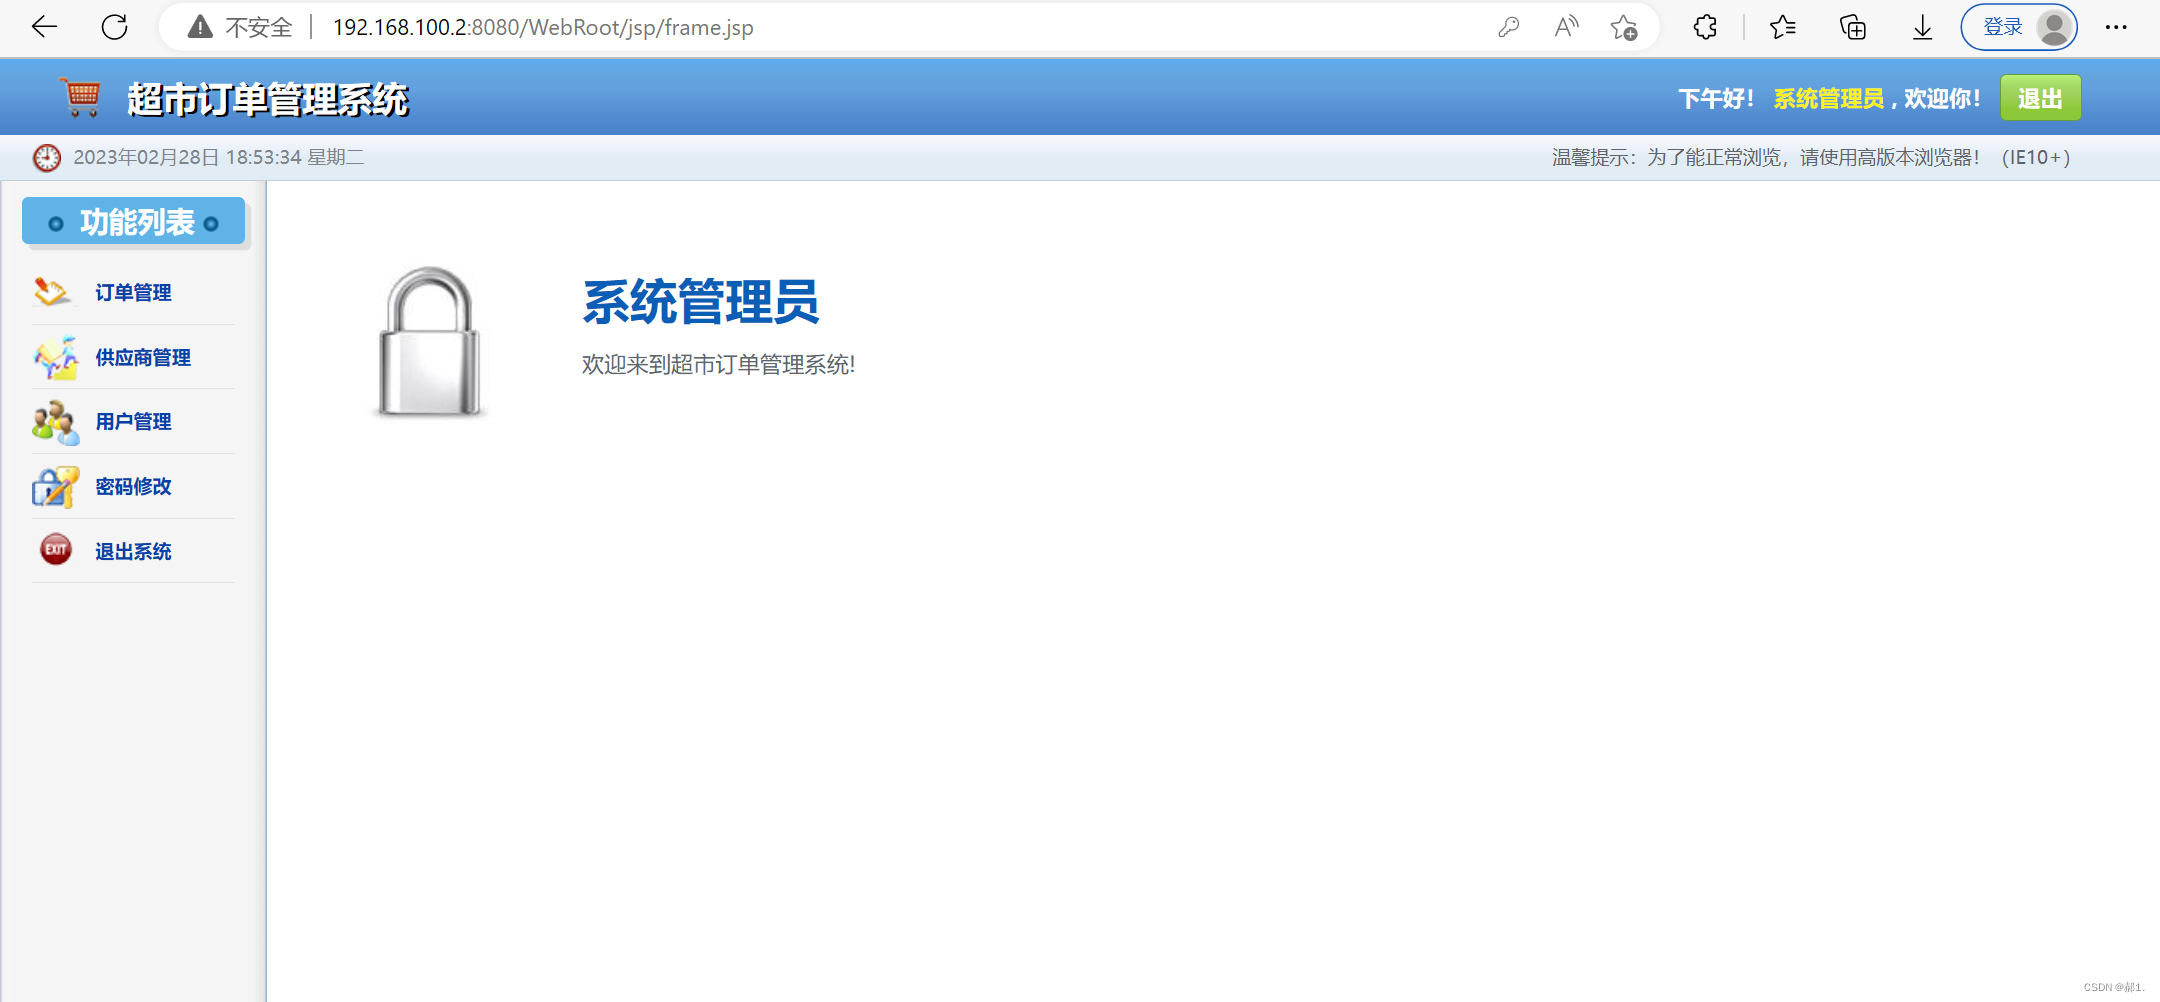Open the Collections icon in toolbar
Viewport: 2160px width, 1002px height.
(1853, 27)
